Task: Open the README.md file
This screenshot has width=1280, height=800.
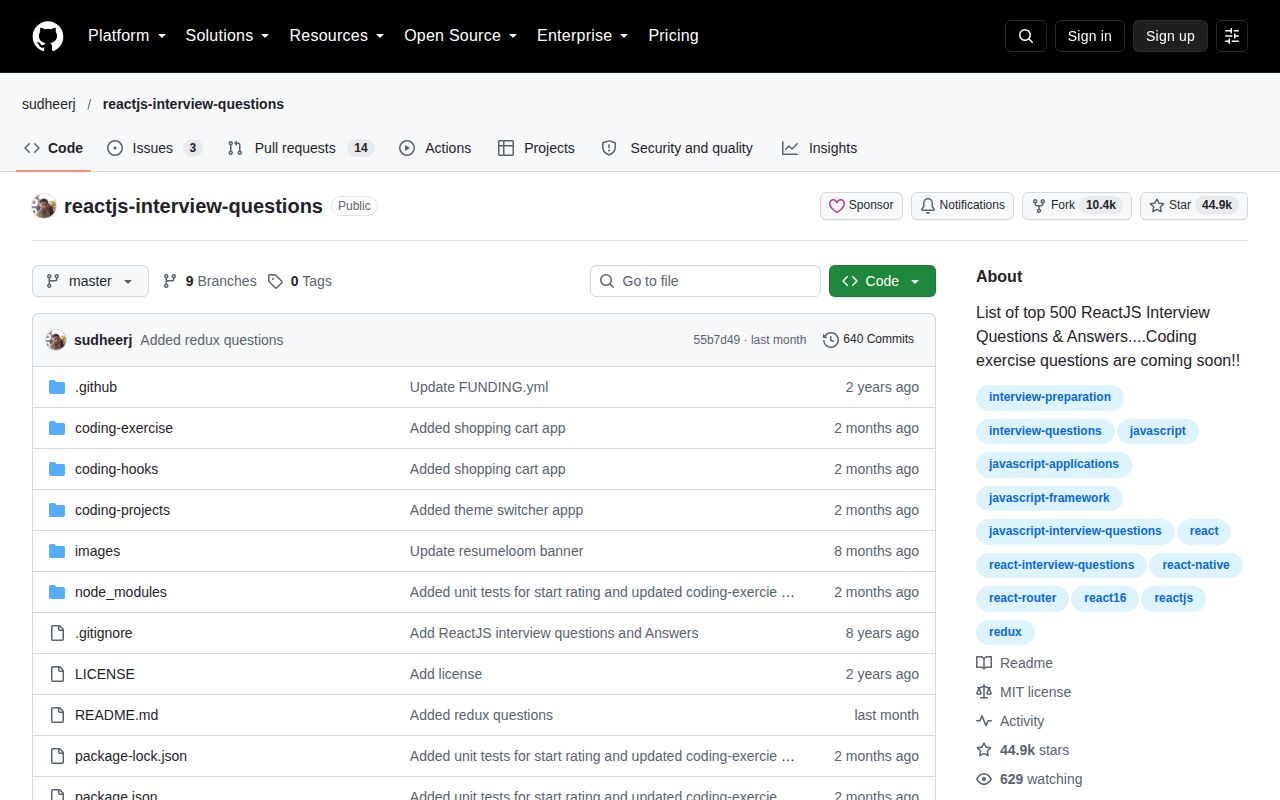Action: point(116,715)
